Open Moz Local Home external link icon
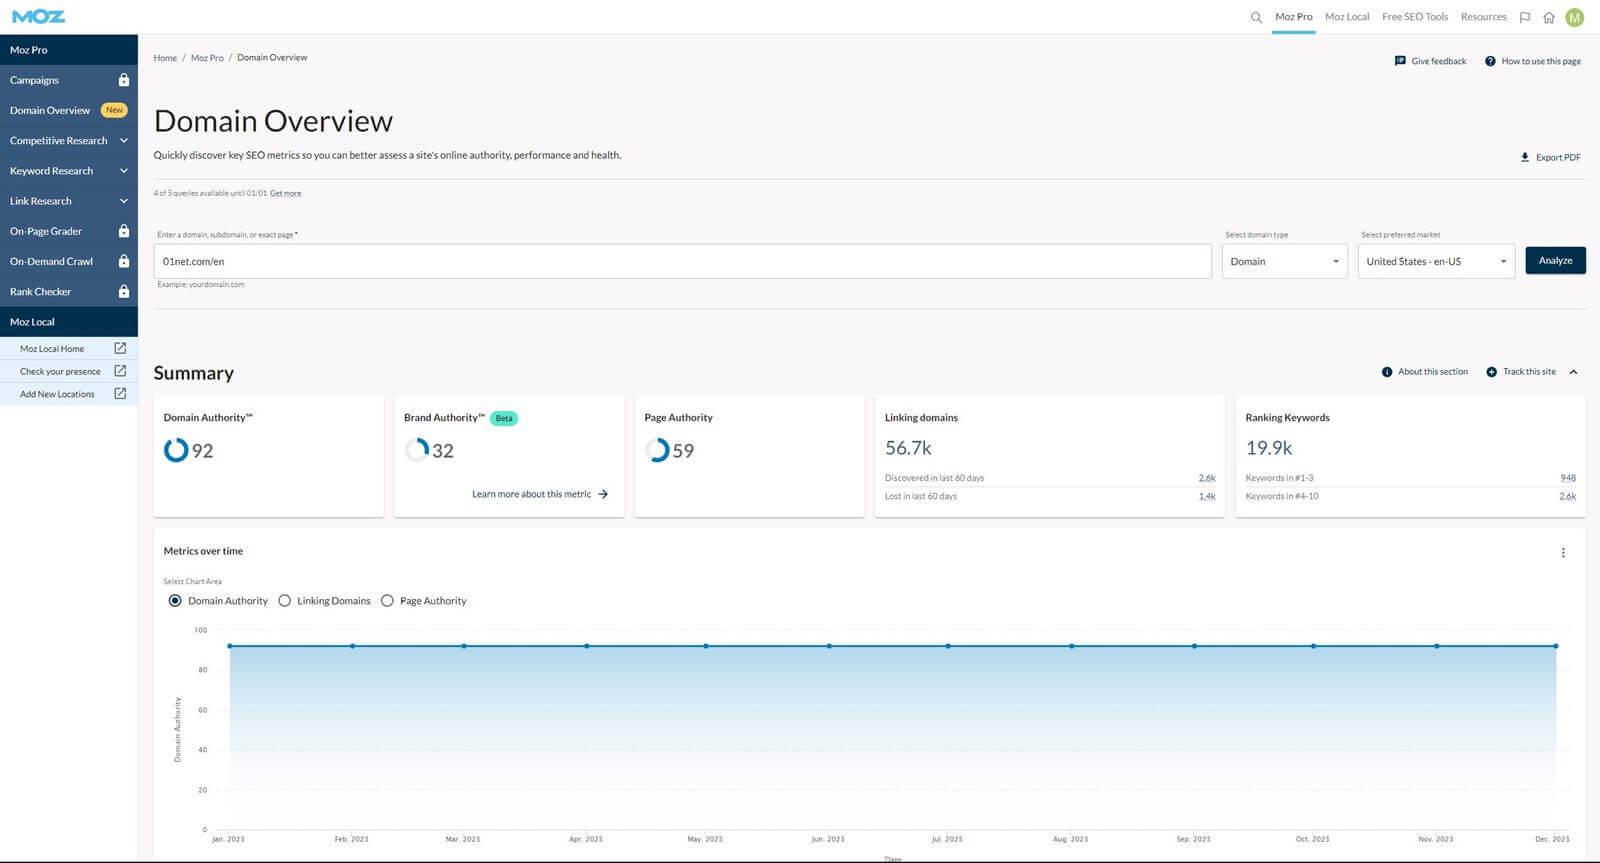Screen dimensions: 1600x863 (x=120, y=348)
